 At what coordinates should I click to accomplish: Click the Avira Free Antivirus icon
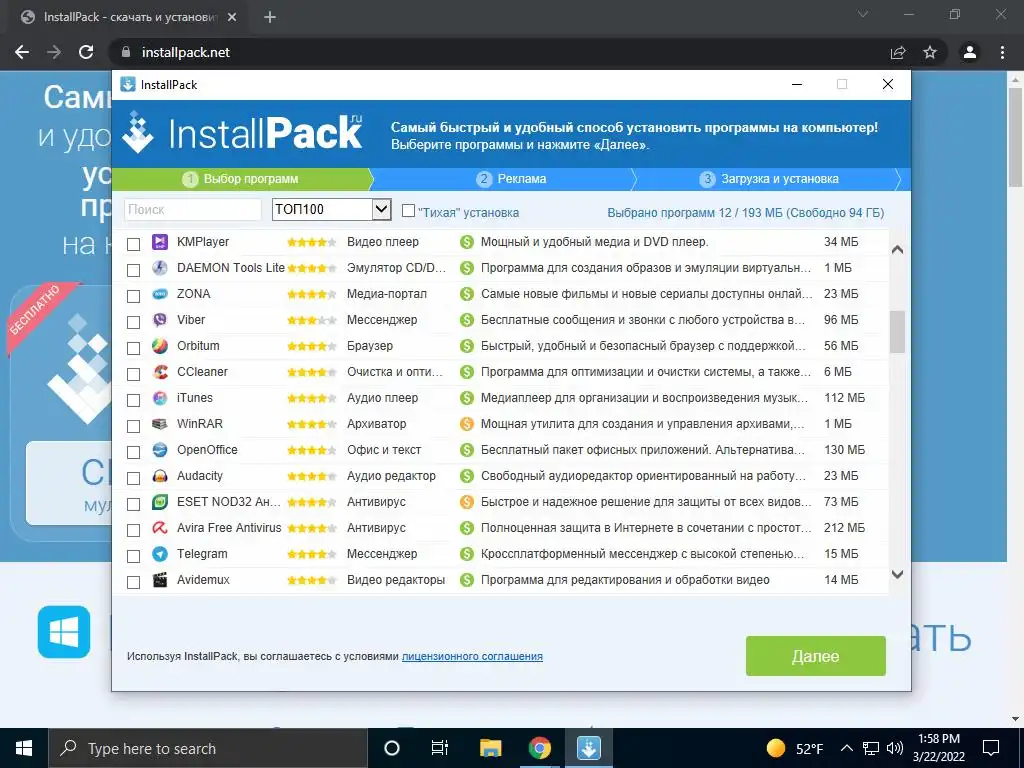159,528
